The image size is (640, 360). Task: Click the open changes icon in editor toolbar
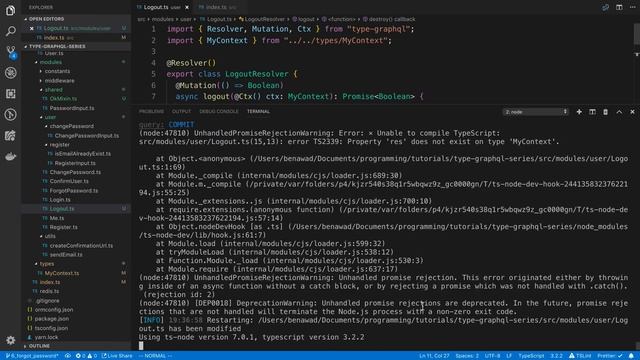coord(605,7)
